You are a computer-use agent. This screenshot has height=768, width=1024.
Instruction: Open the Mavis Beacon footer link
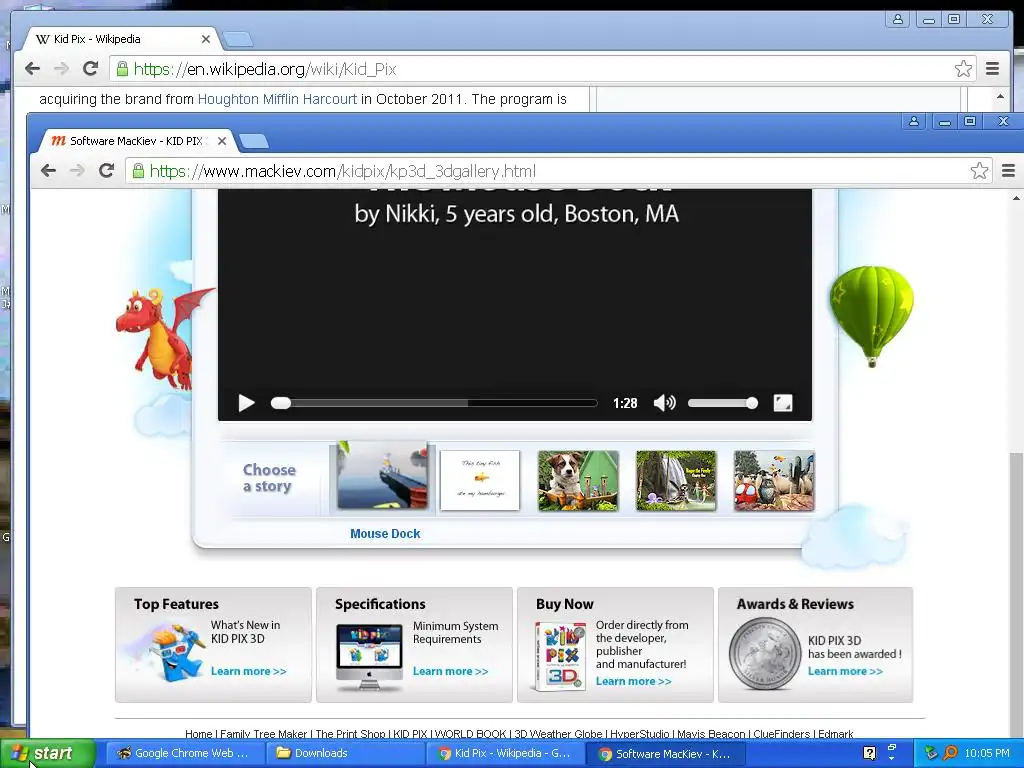711,734
